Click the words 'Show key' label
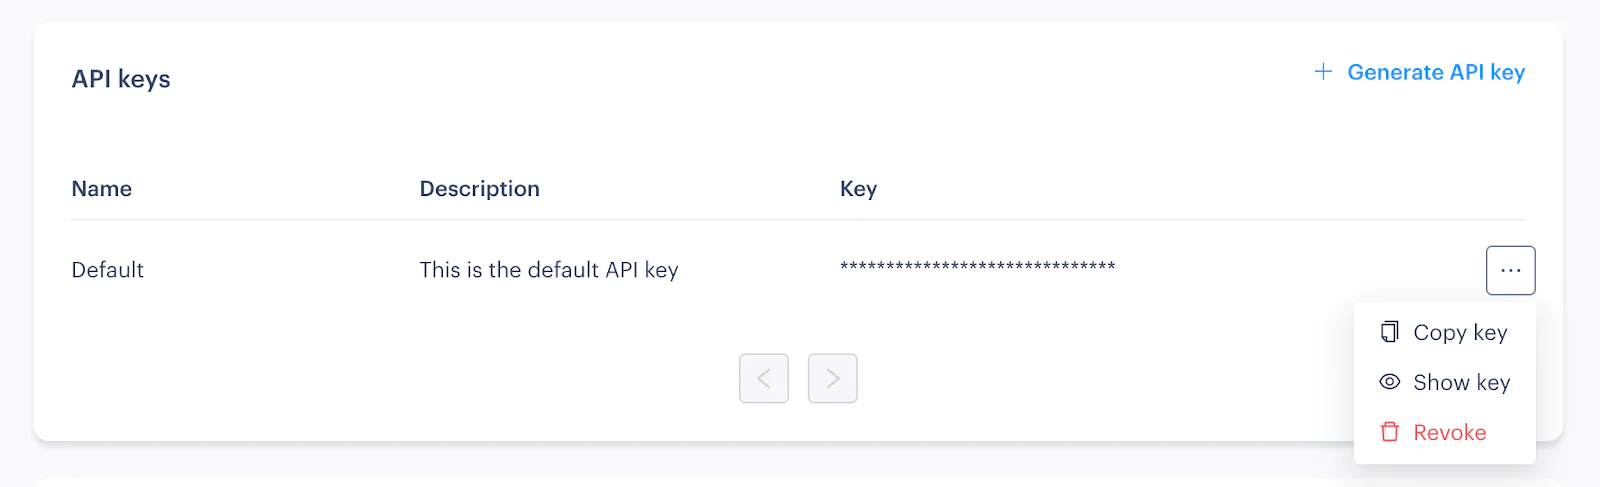This screenshot has height=487, width=1600. [1462, 382]
